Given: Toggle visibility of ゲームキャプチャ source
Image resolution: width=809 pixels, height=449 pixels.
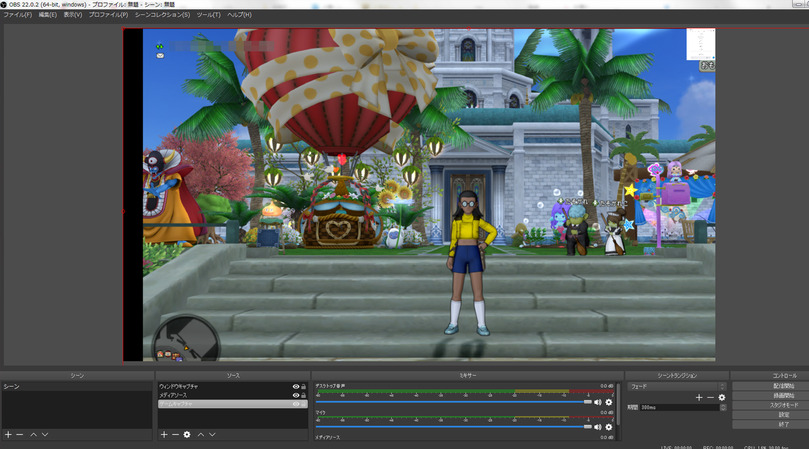Looking at the screenshot, I should (x=296, y=404).
